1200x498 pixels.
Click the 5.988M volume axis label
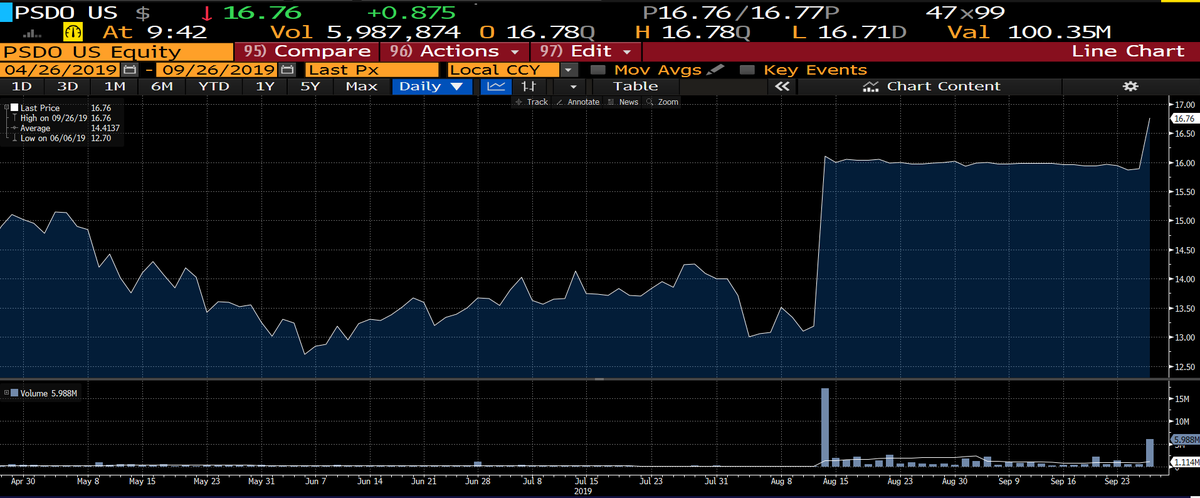click(1184, 439)
